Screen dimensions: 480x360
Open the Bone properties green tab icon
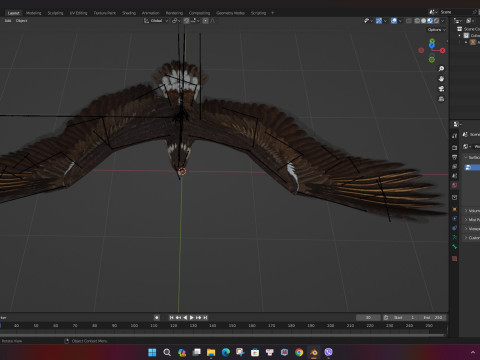coord(454,247)
